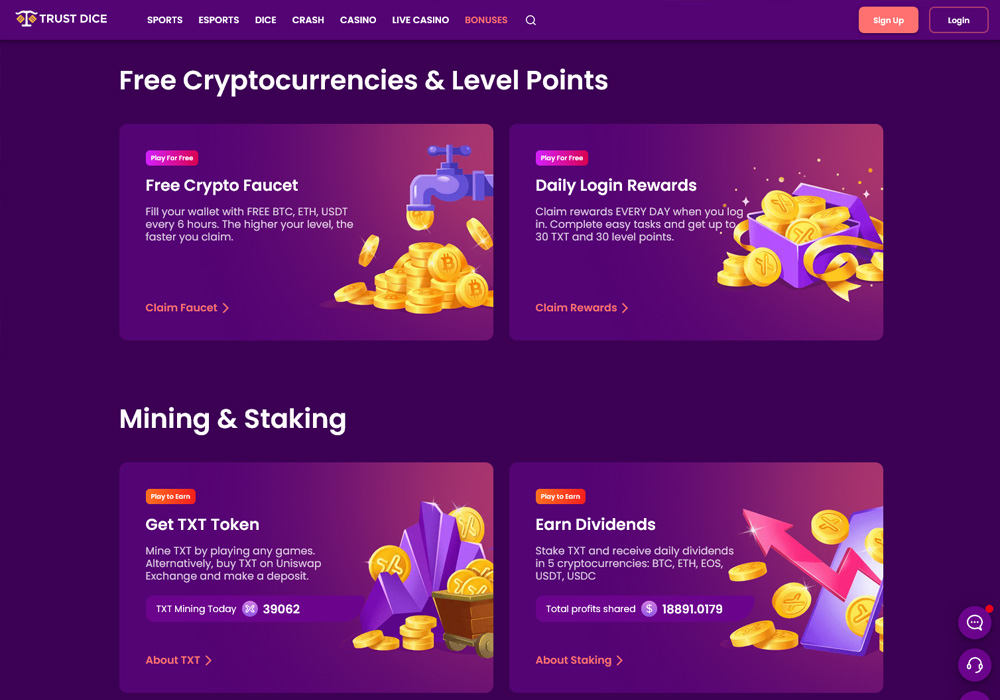Open the Crash game menu

[x=308, y=20]
